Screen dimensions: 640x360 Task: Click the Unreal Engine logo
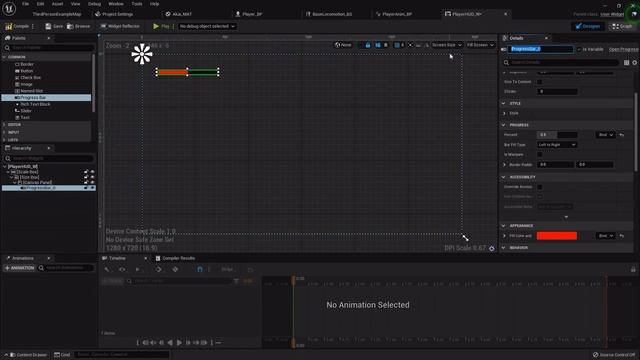coord(9,9)
